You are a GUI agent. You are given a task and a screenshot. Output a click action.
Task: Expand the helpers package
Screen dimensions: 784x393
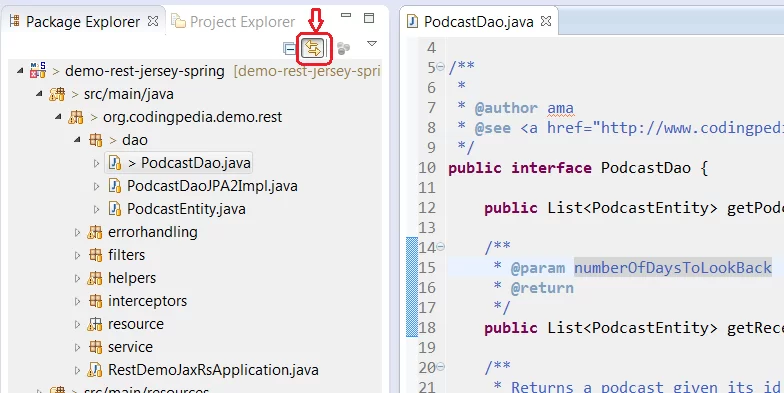tap(78, 278)
